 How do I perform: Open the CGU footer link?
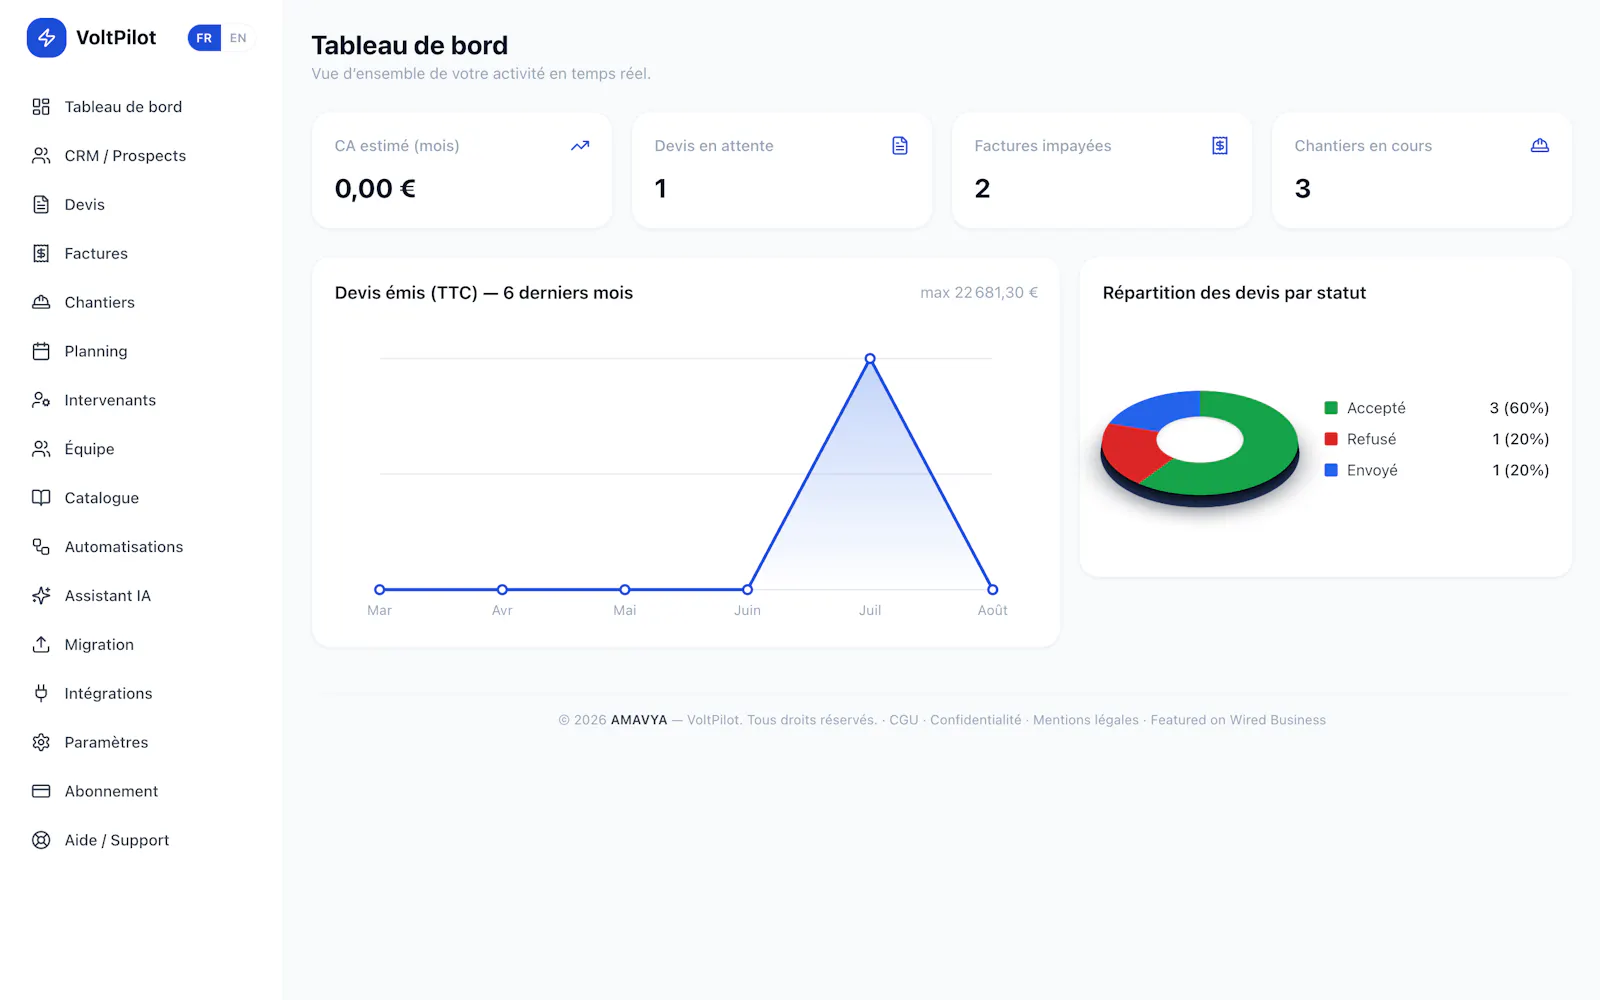point(904,720)
